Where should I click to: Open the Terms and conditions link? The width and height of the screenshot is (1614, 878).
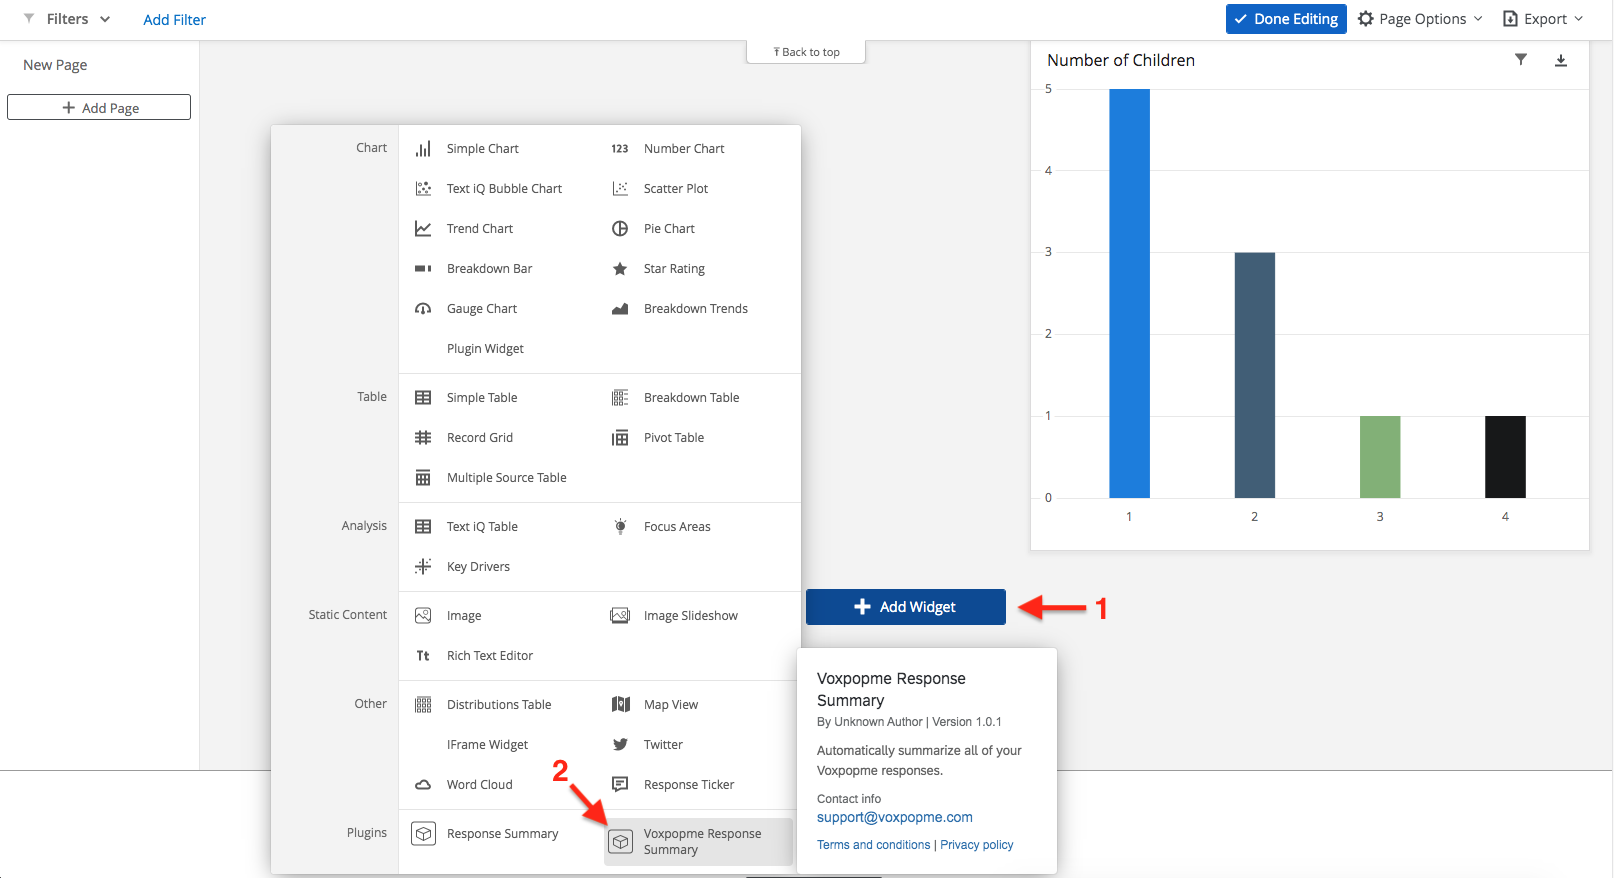click(874, 845)
